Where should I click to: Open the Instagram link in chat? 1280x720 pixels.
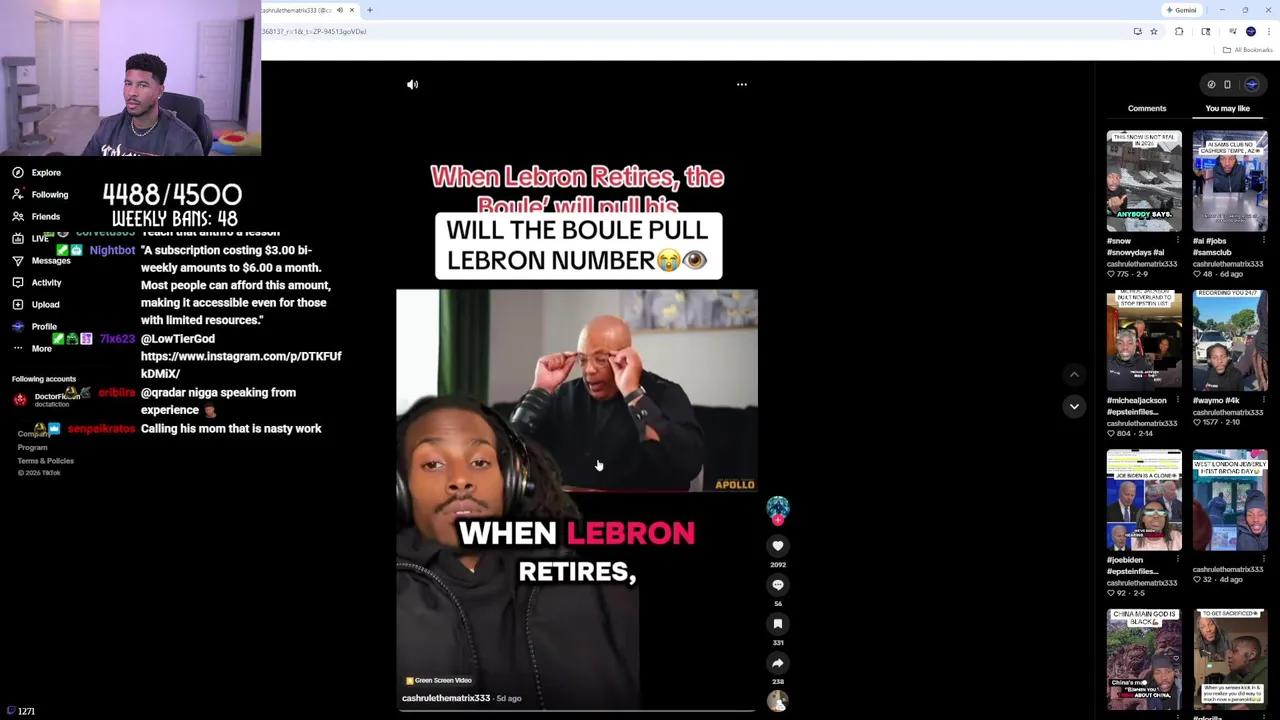[x=241, y=364]
